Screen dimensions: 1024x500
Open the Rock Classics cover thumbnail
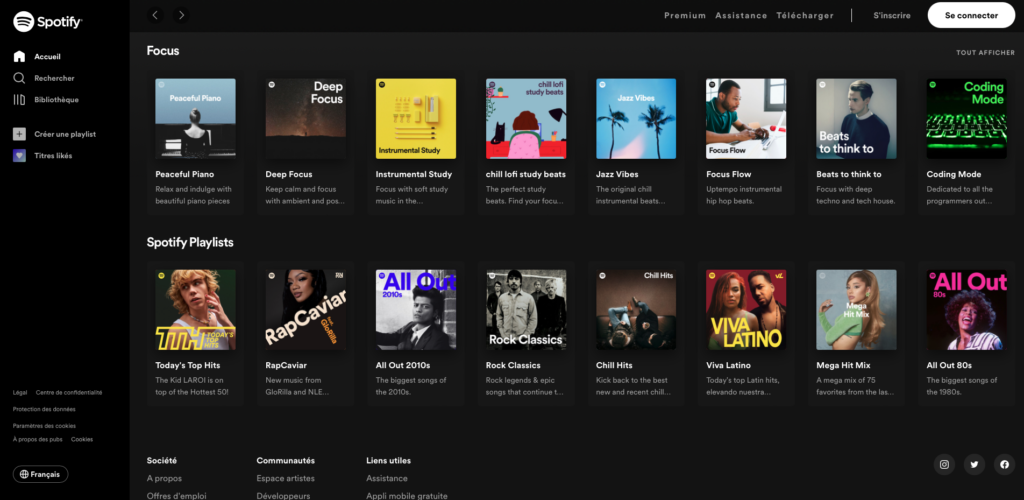(x=526, y=310)
